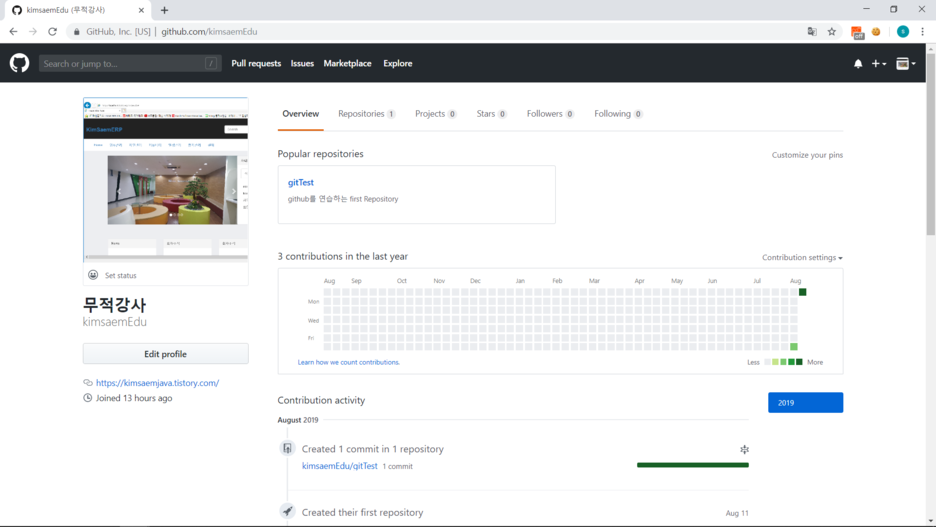Image resolution: width=936 pixels, height=527 pixels.
Task: Click the browser forward arrow
Action: click(33, 32)
